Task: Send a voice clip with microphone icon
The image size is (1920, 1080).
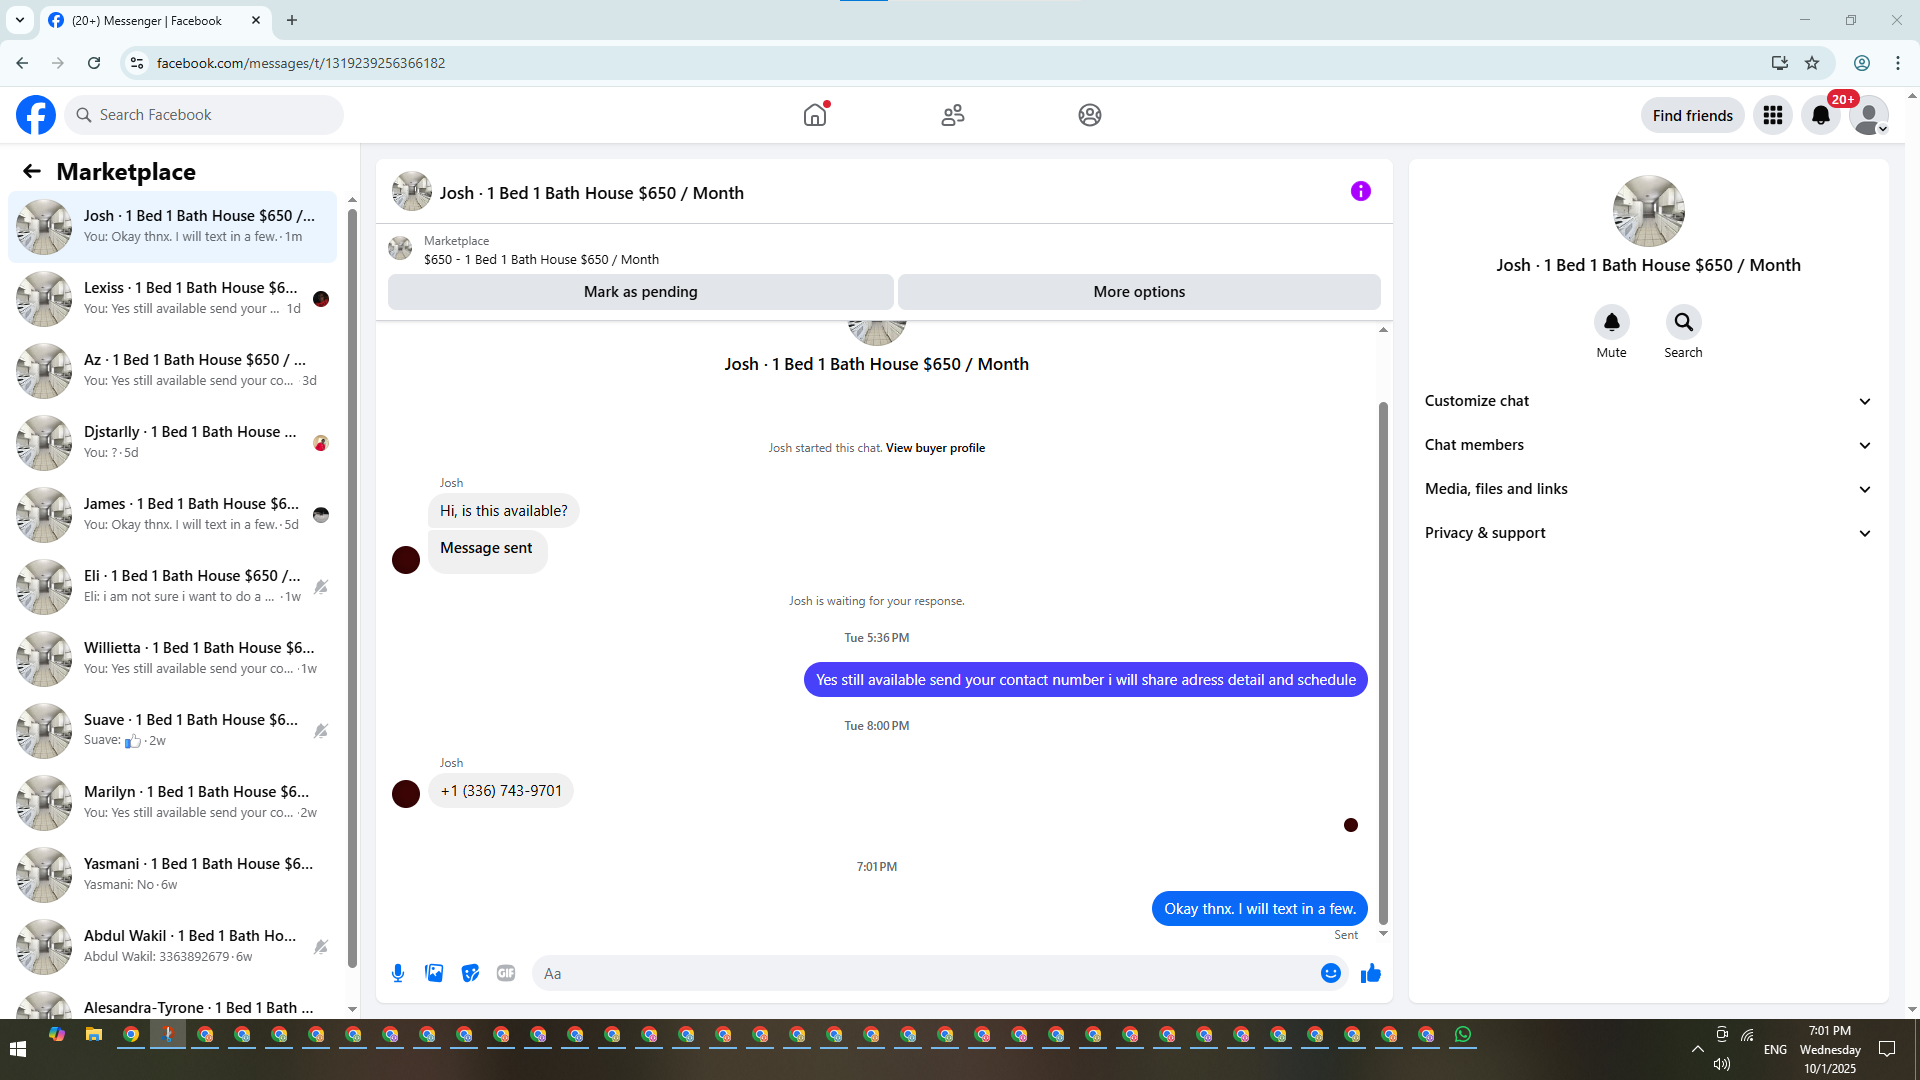Action: click(x=398, y=973)
